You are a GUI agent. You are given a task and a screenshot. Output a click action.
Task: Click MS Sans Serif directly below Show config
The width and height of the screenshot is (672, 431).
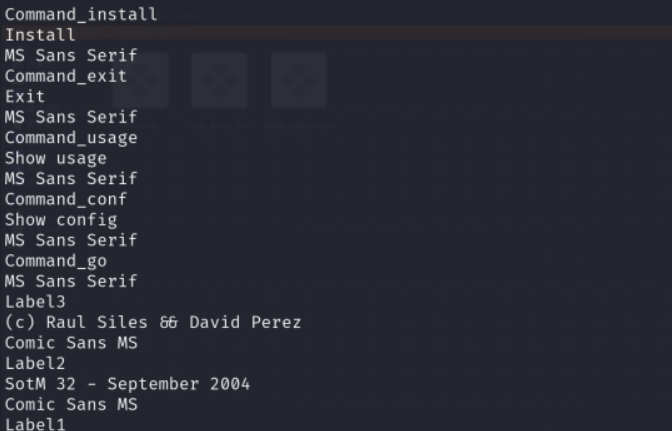point(71,240)
